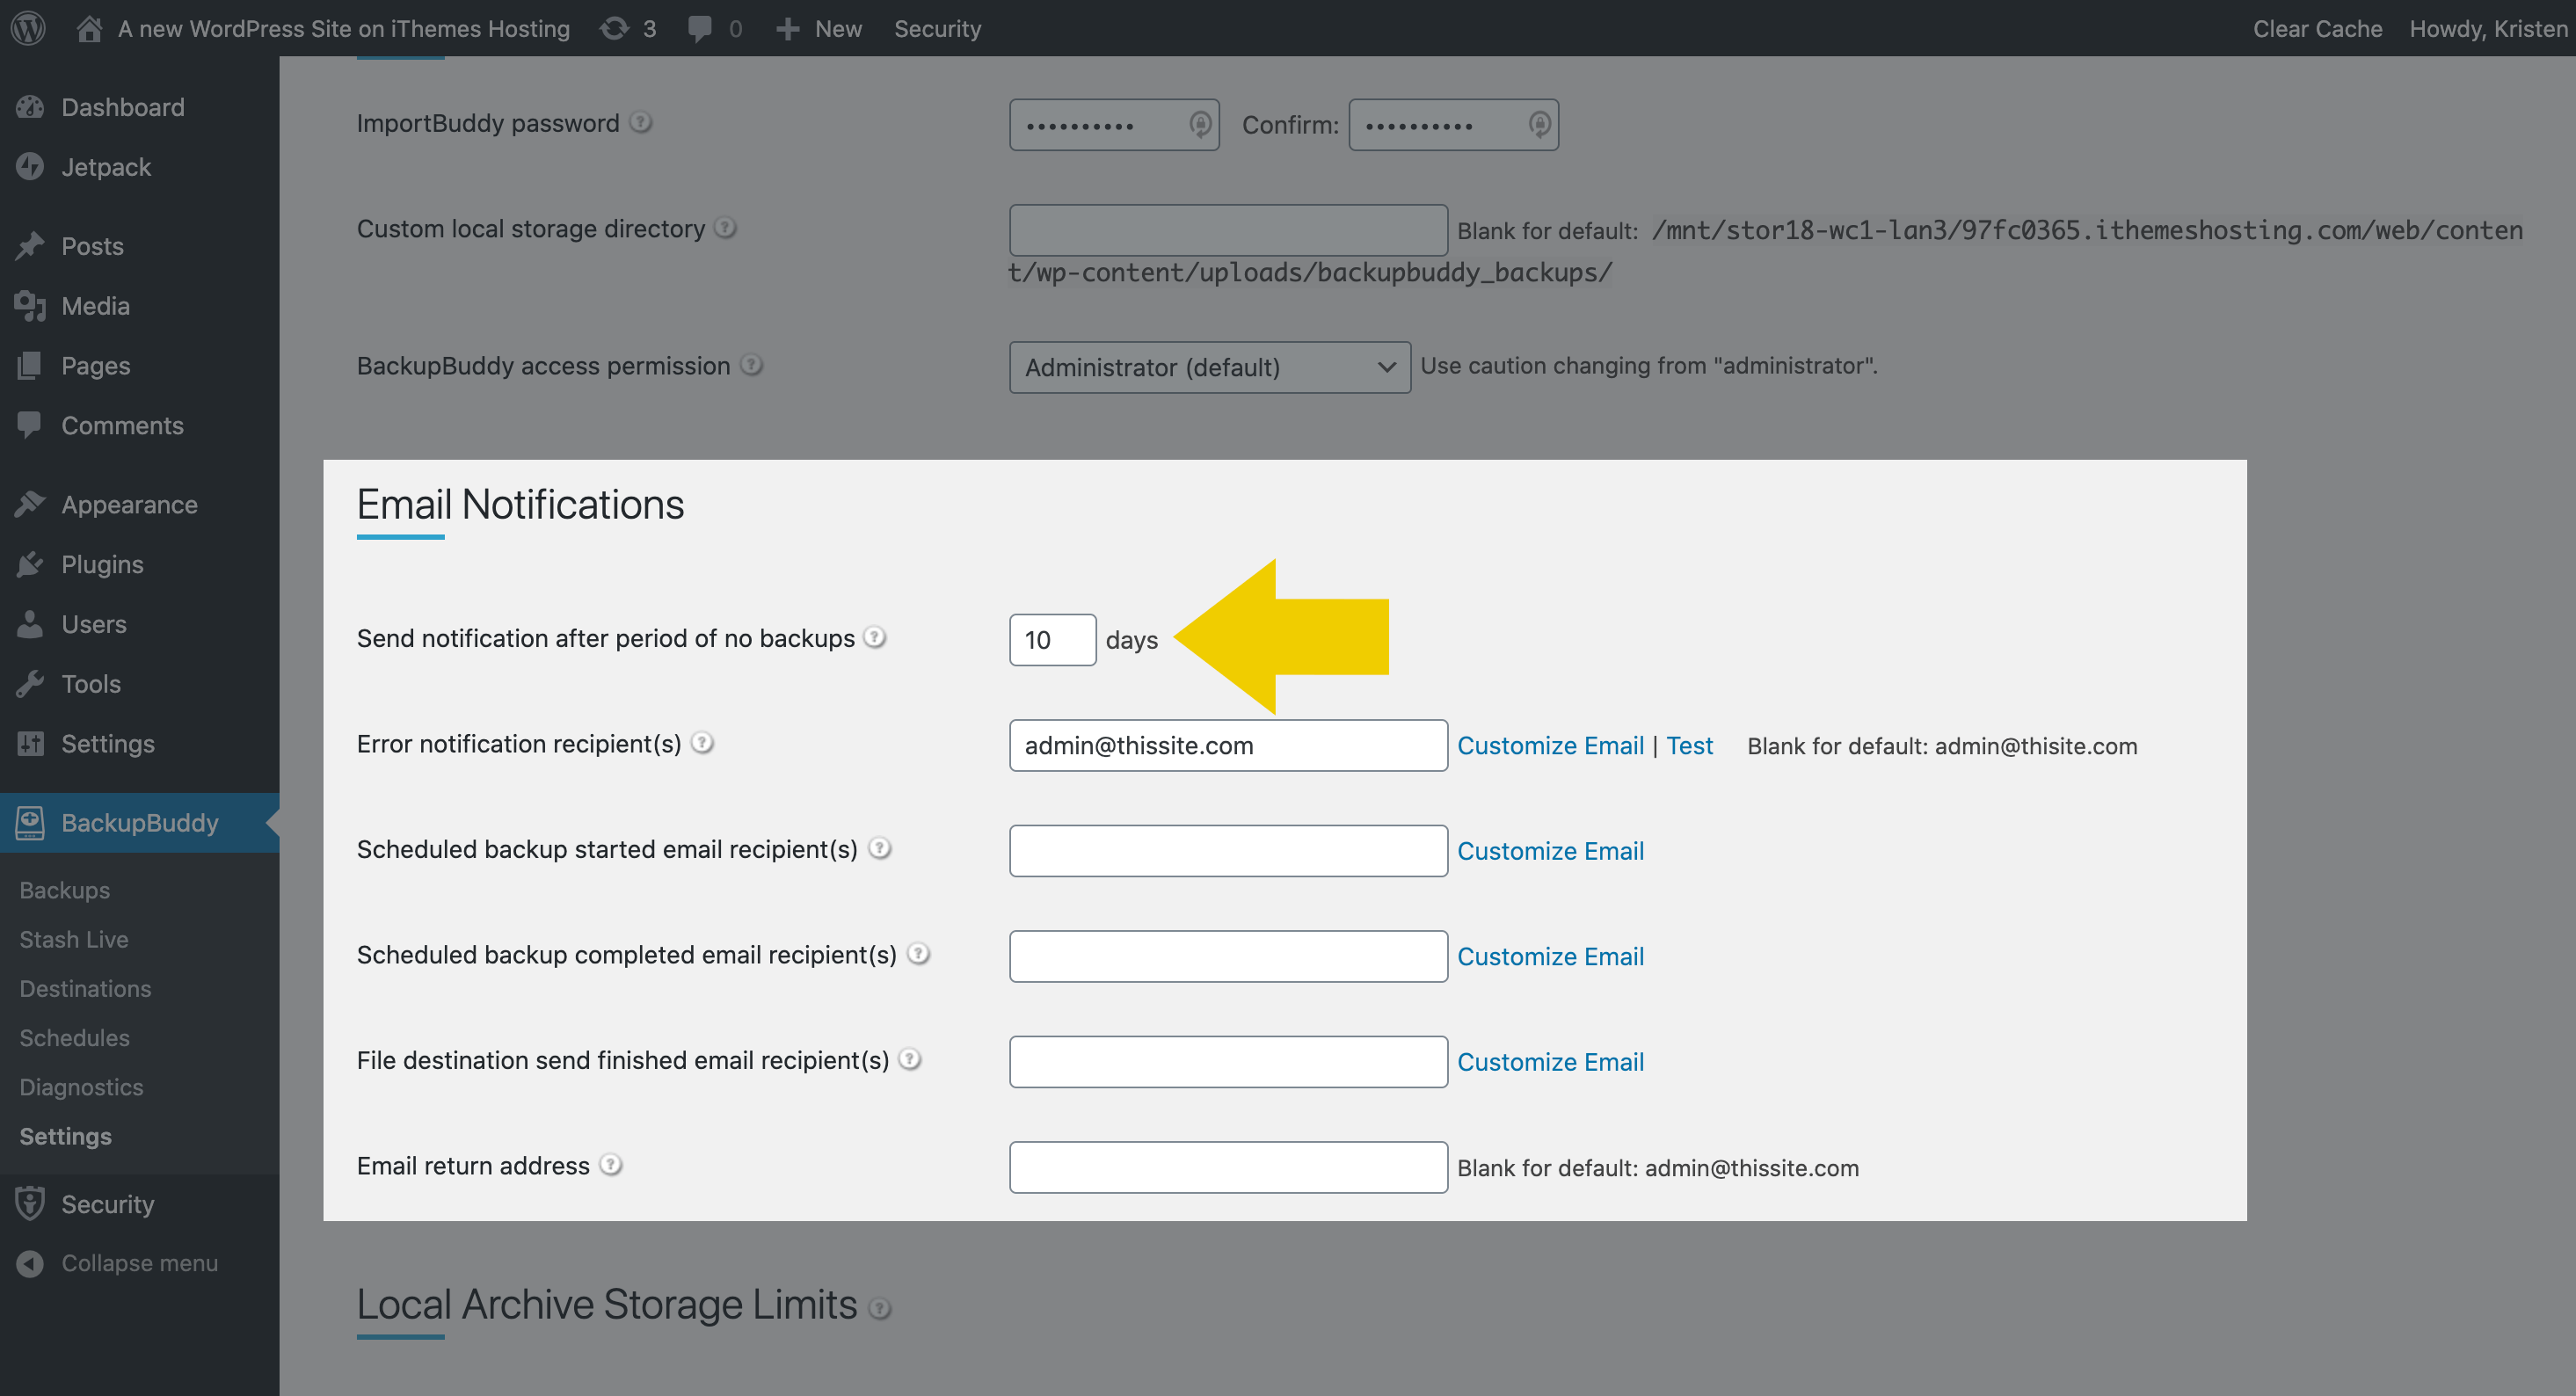2576x1396 pixels.
Task: Click the Tools wrench icon
Action: point(30,684)
